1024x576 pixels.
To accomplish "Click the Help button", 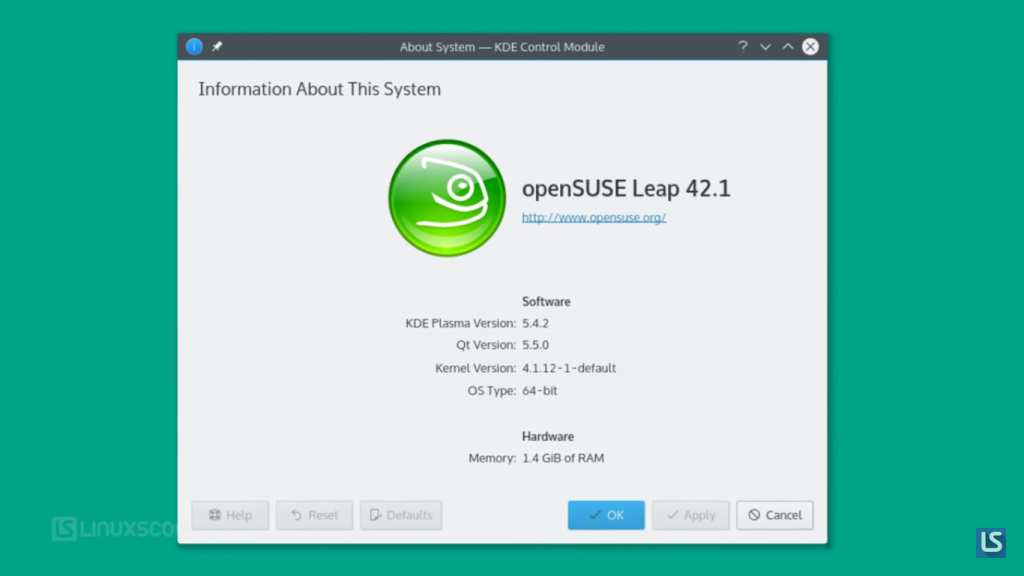I will pyautogui.click(x=230, y=515).
